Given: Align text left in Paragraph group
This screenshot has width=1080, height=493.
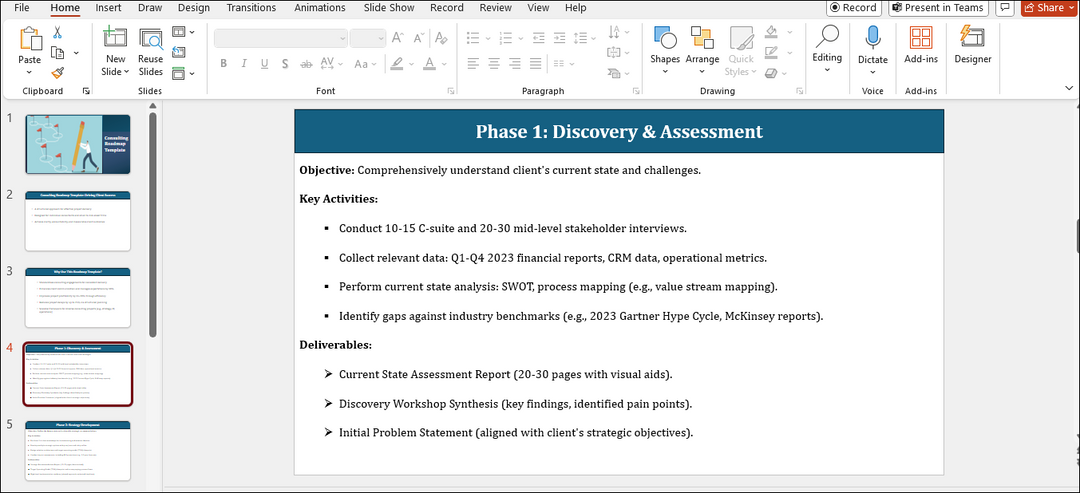Looking at the screenshot, I should (472, 63).
